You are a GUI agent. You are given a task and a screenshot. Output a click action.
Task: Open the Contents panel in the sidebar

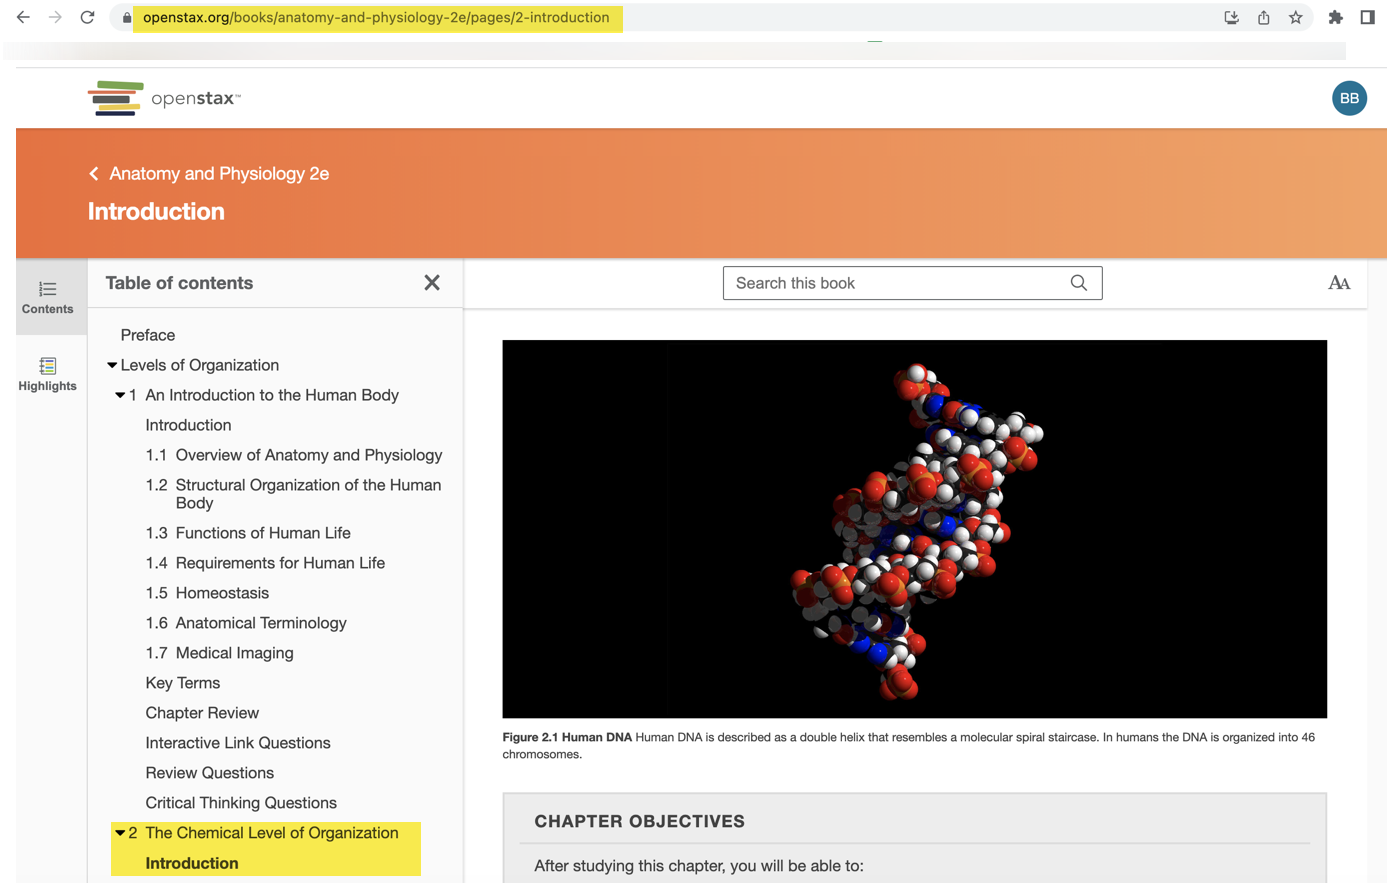point(47,297)
